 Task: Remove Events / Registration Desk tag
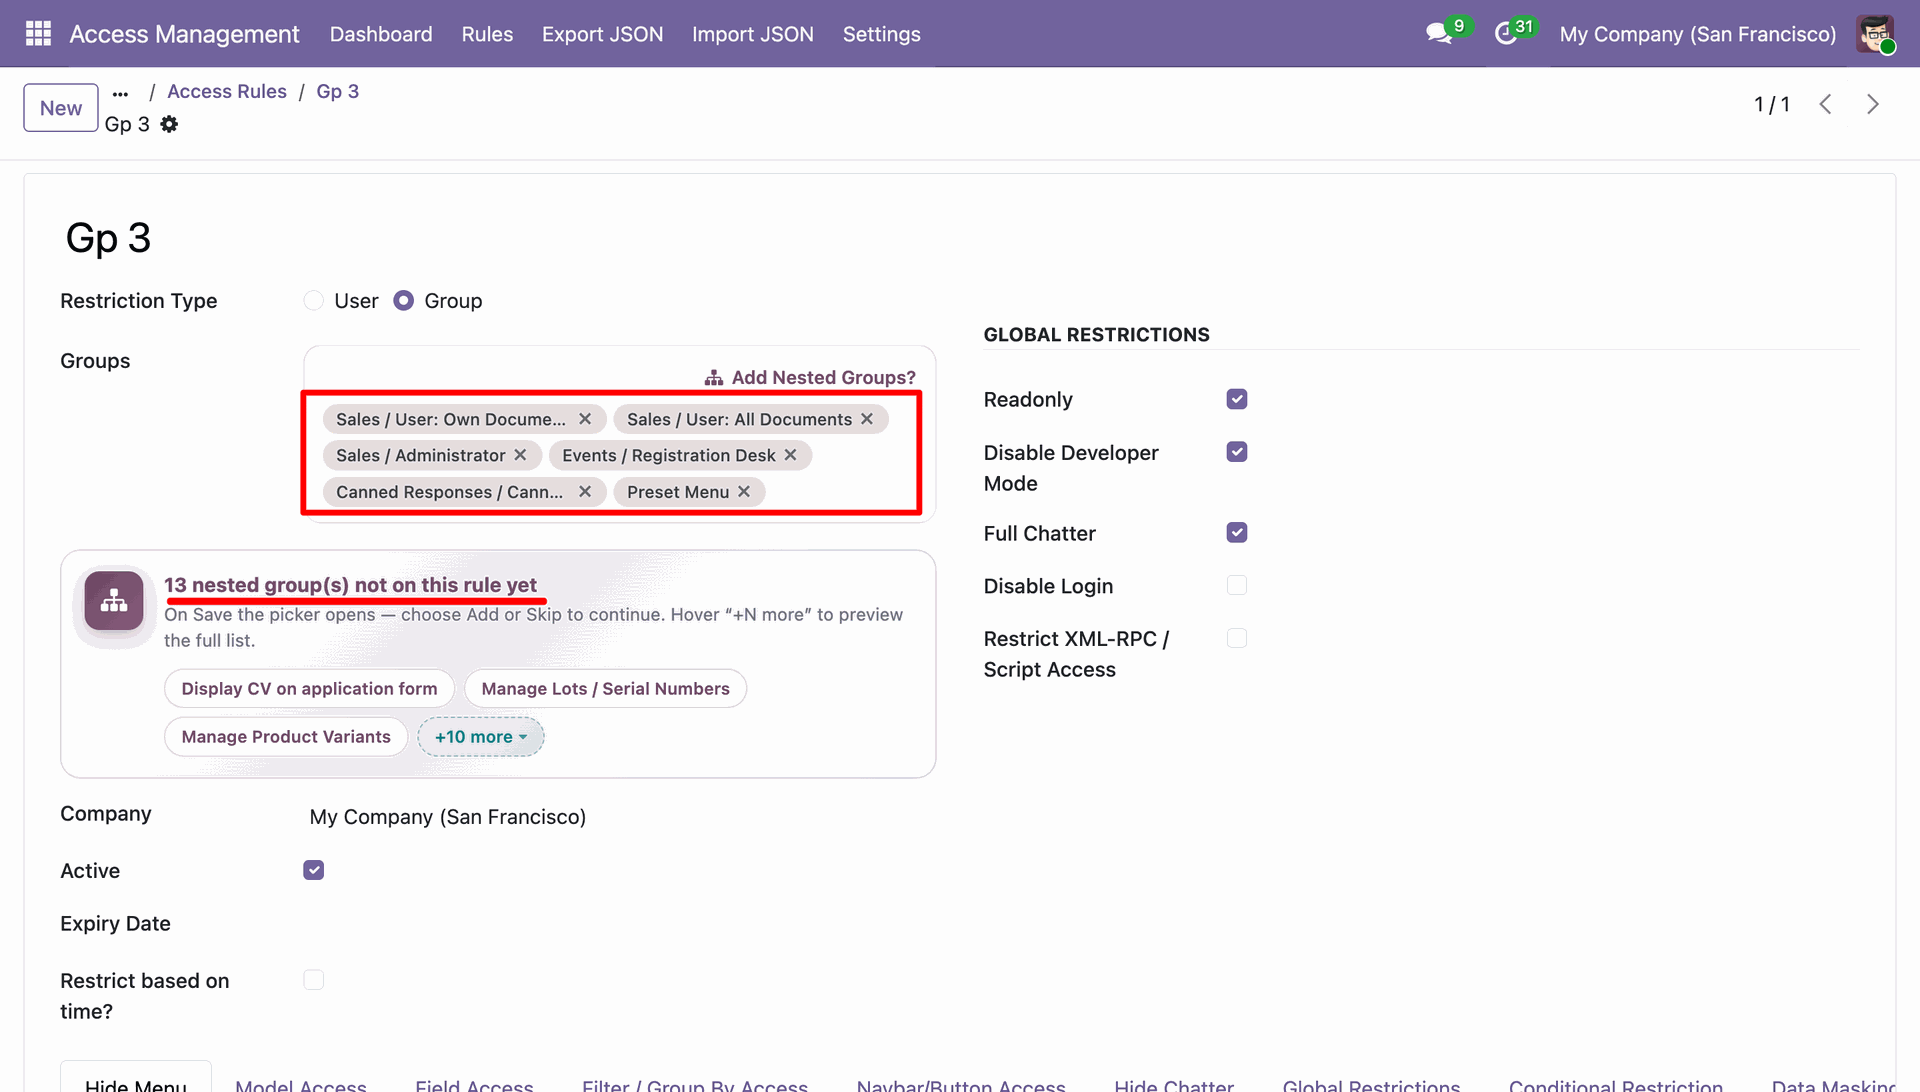tap(790, 455)
